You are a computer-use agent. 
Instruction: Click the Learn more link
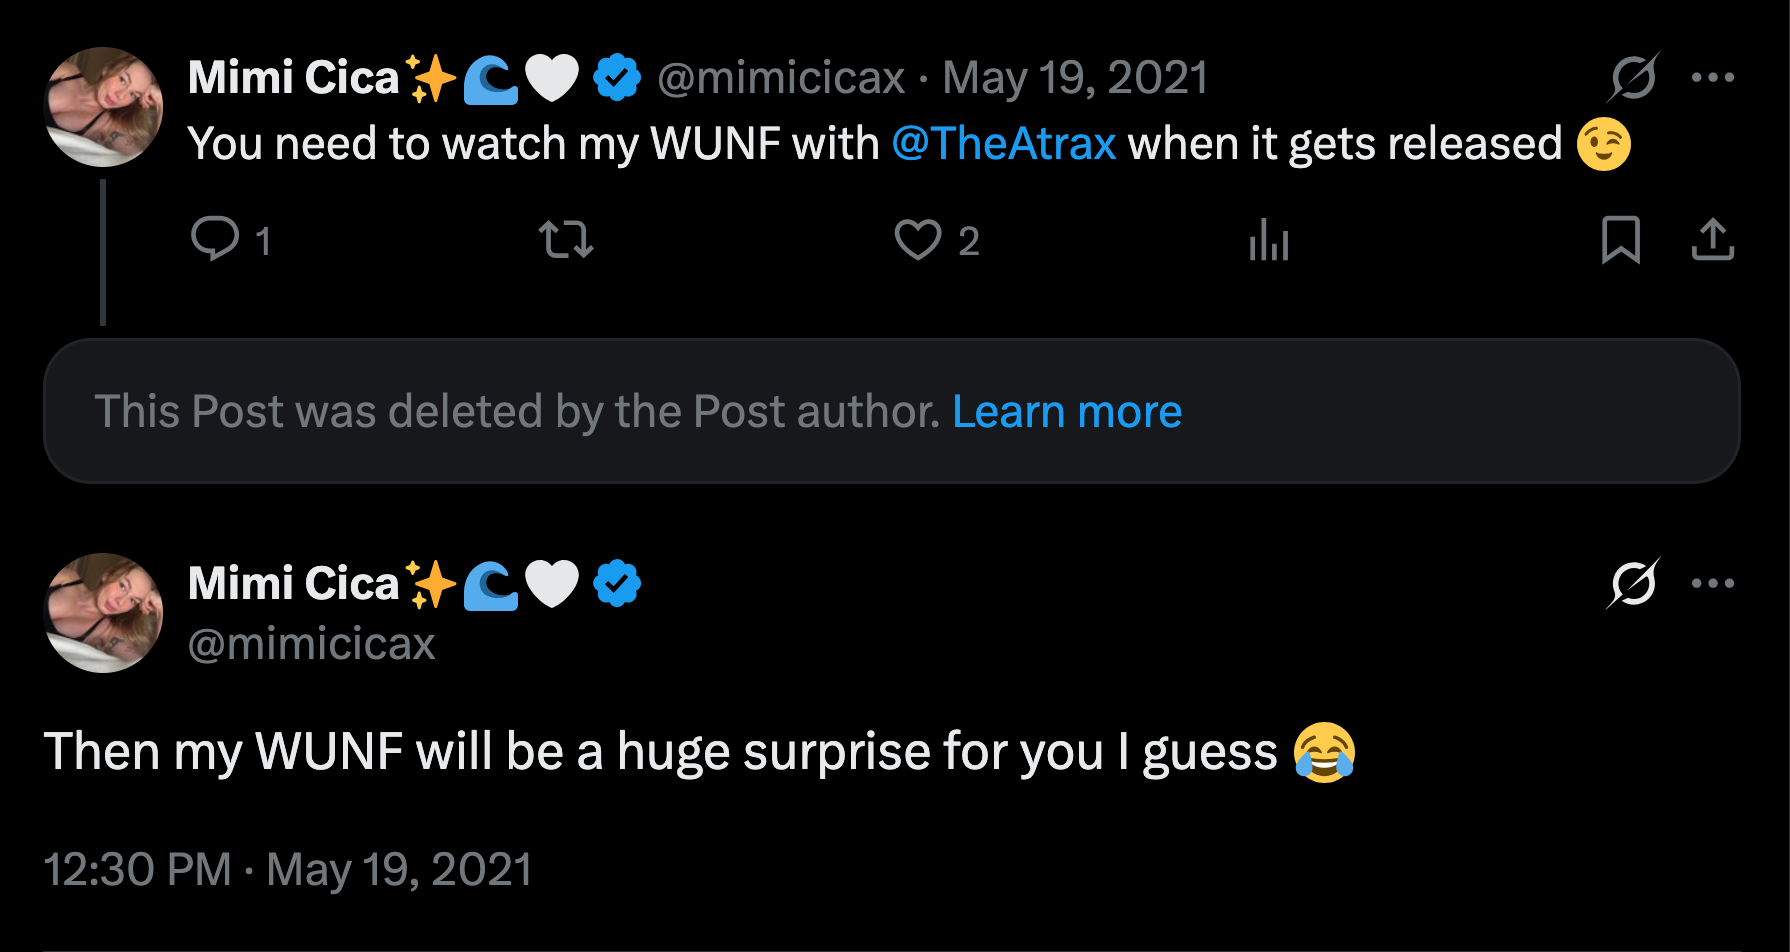(1067, 412)
